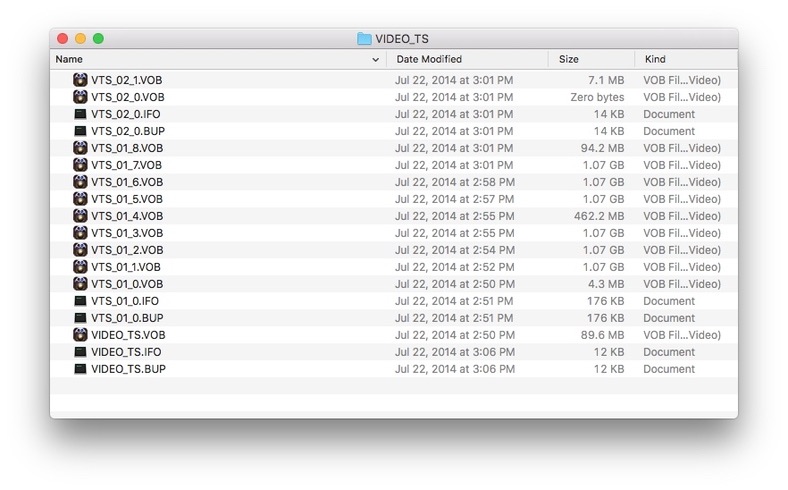Click the VTS_01_6.VOB file icon

(80, 182)
